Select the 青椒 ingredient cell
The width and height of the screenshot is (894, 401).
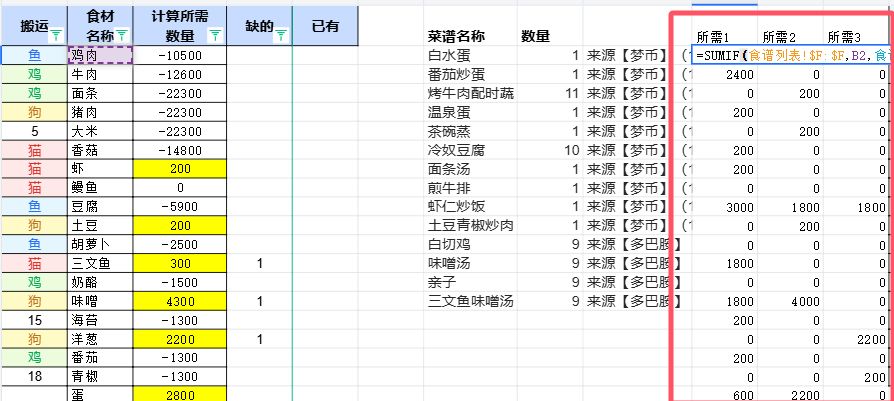[100, 376]
